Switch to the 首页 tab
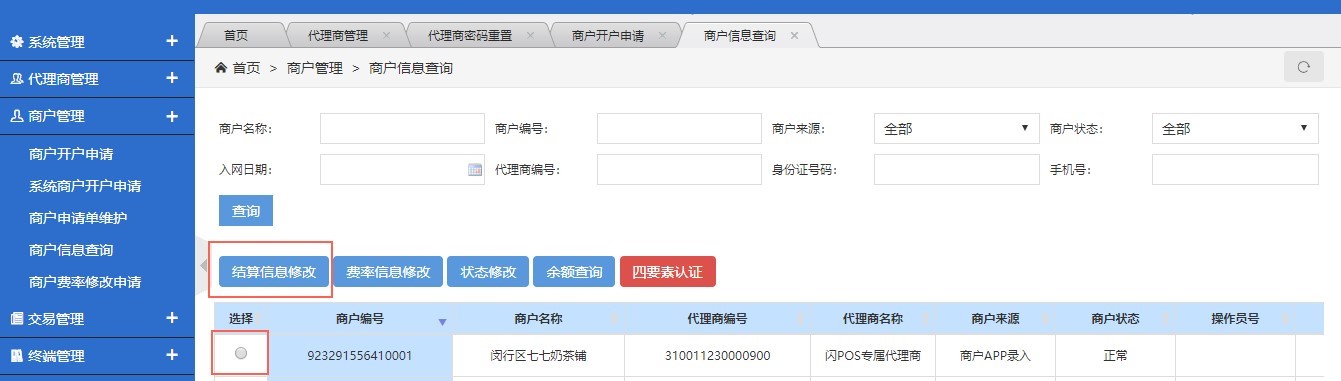The width and height of the screenshot is (1341, 381). point(236,35)
